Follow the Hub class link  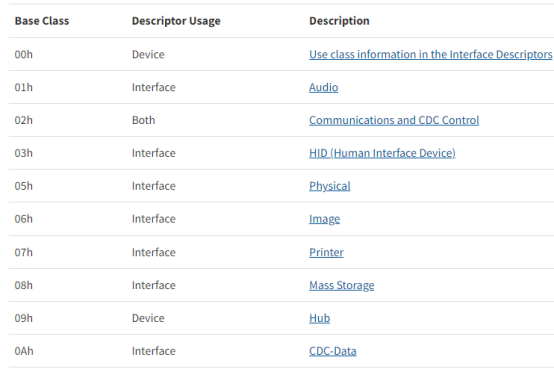[319, 318]
